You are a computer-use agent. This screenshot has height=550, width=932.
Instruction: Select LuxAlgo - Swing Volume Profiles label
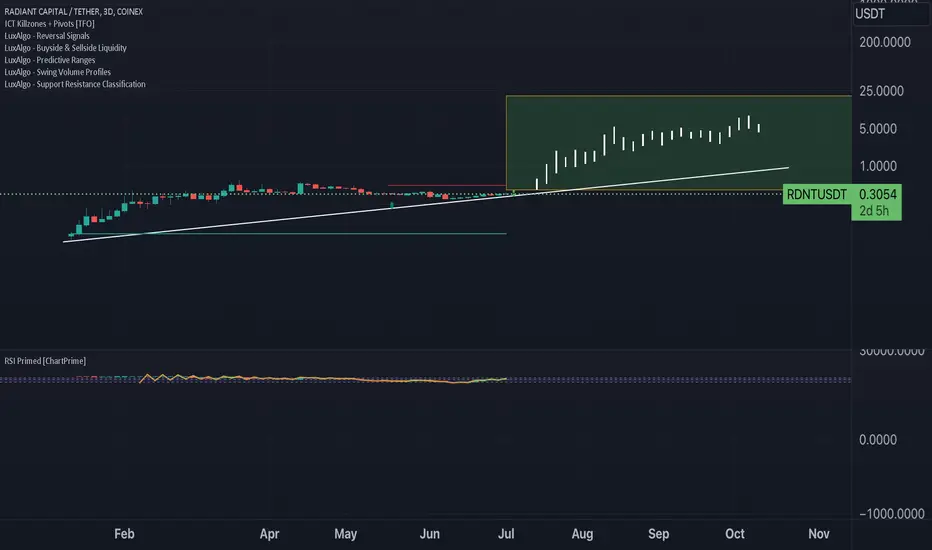pyautogui.click(x=57, y=72)
